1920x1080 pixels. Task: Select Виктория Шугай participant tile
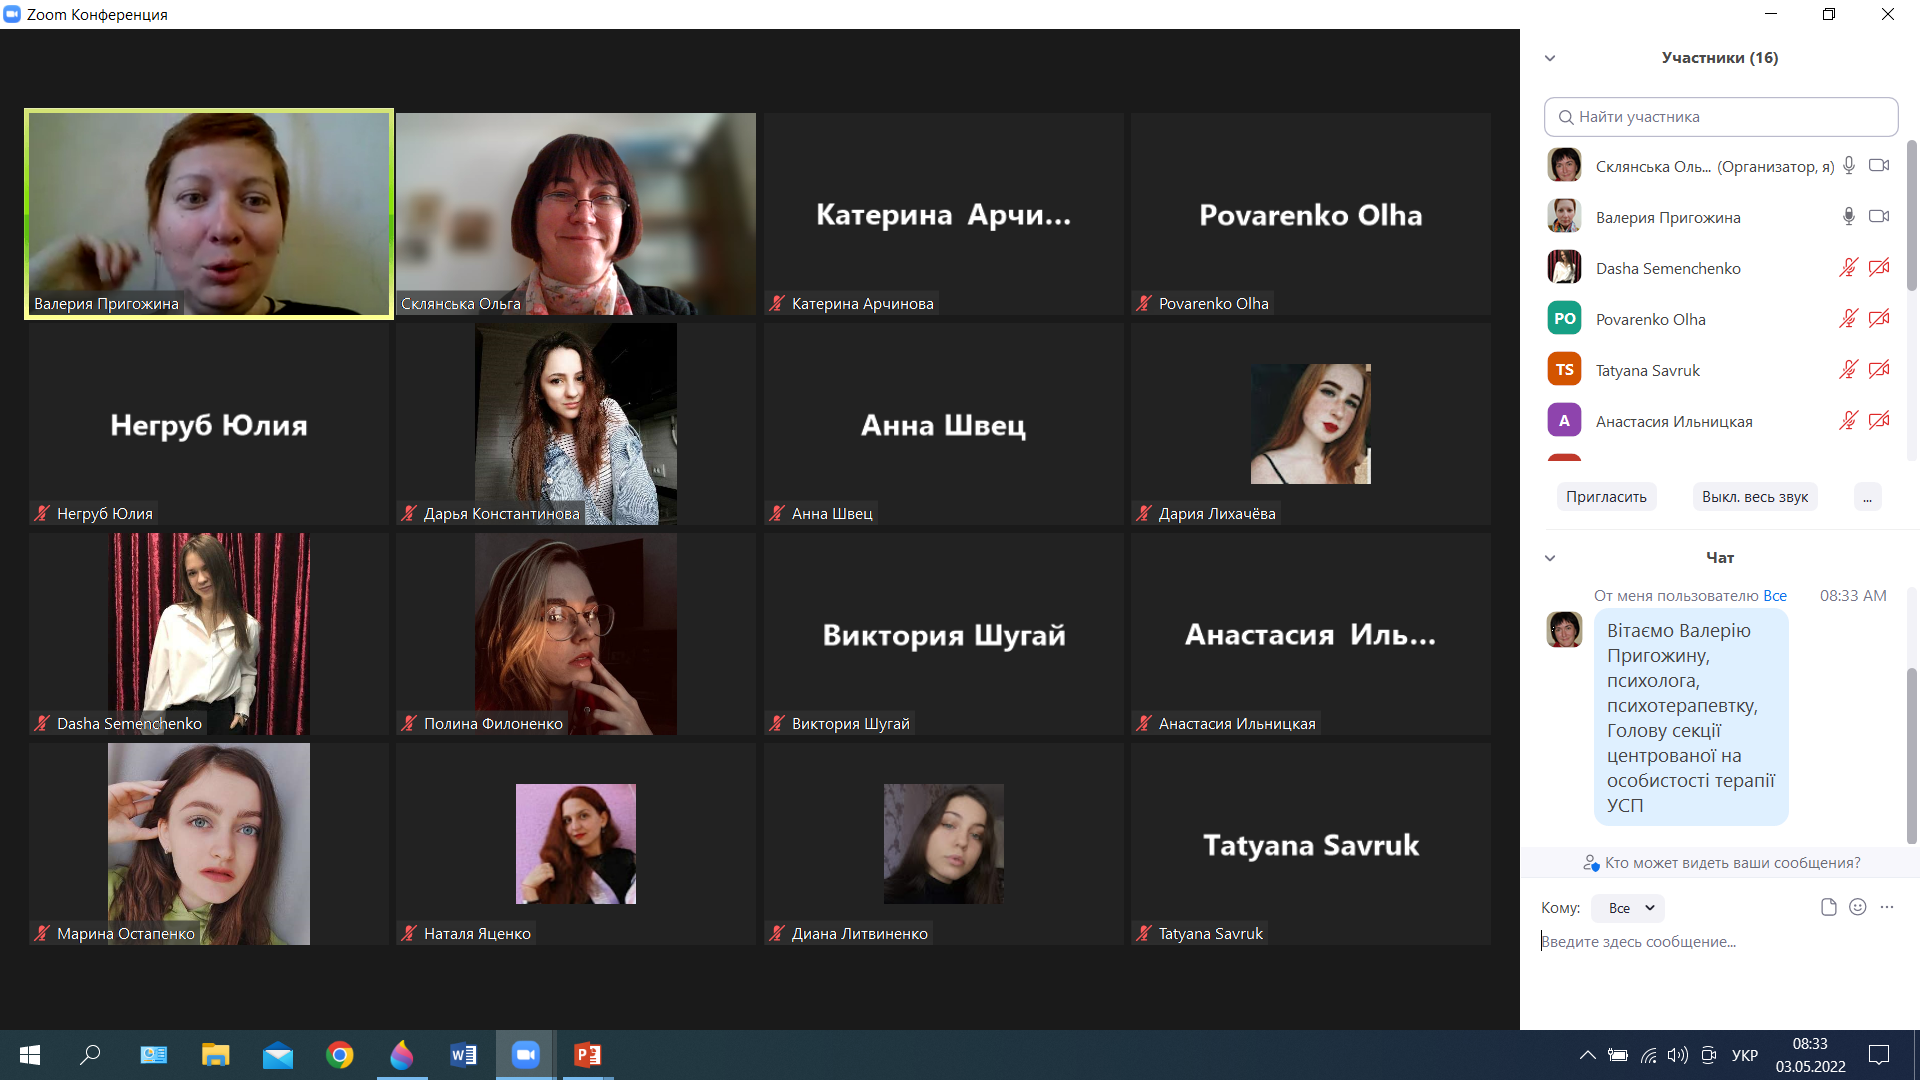click(x=944, y=634)
